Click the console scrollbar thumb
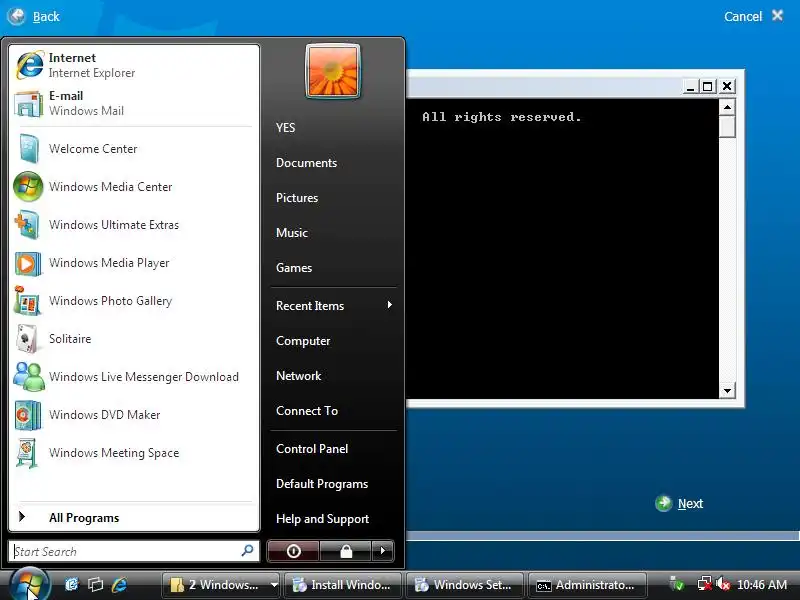The image size is (800, 600). (x=727, y=127)
